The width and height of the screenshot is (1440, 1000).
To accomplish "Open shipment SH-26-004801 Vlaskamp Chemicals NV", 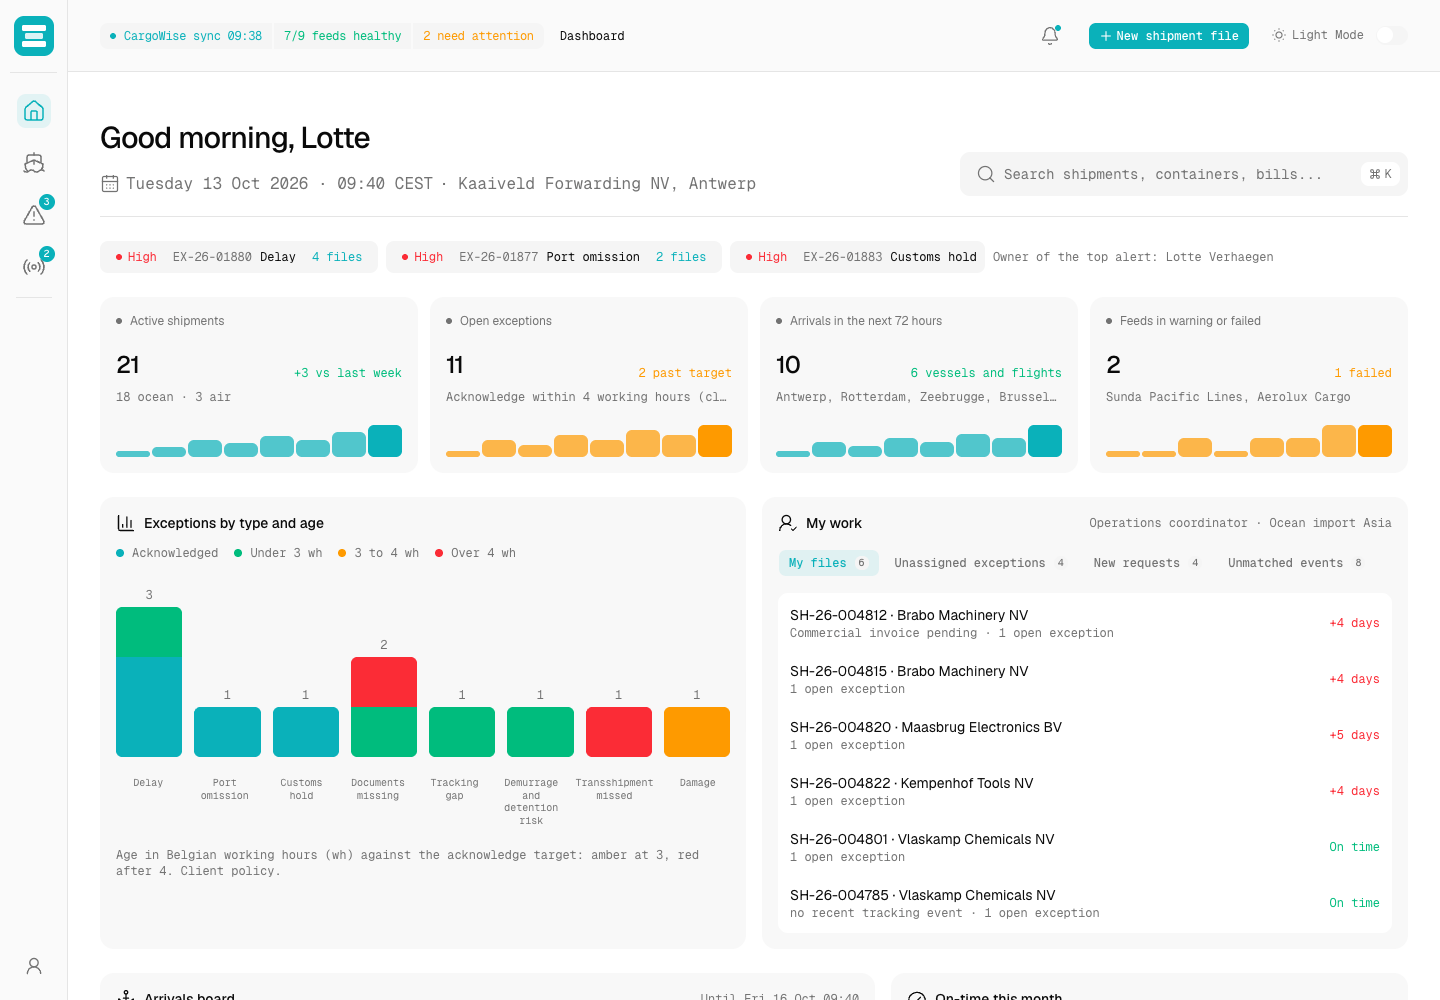I will point(1085,847).
